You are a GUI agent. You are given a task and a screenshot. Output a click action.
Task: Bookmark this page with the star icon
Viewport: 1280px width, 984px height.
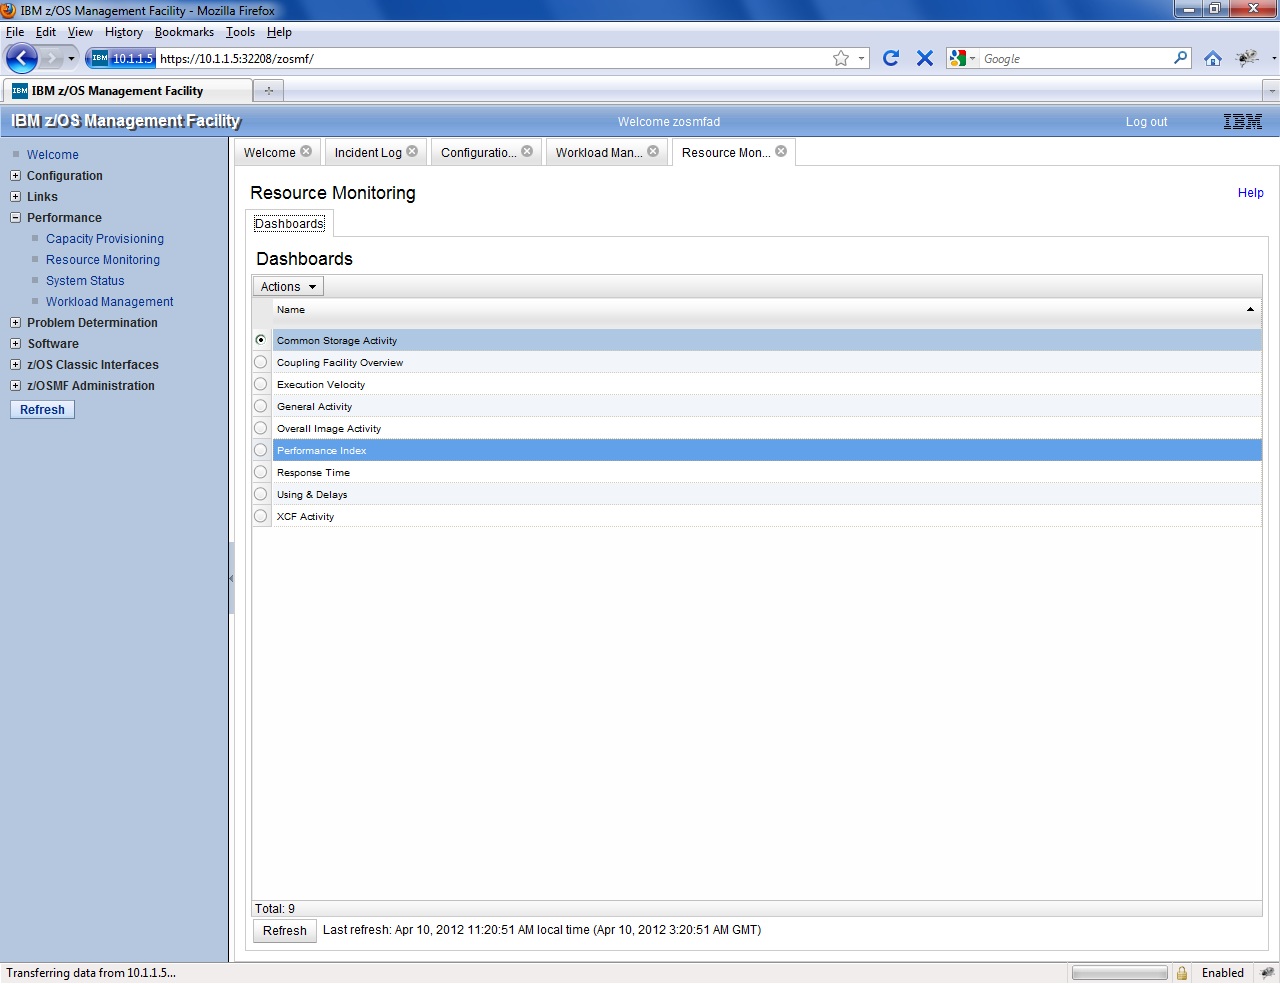841,58
